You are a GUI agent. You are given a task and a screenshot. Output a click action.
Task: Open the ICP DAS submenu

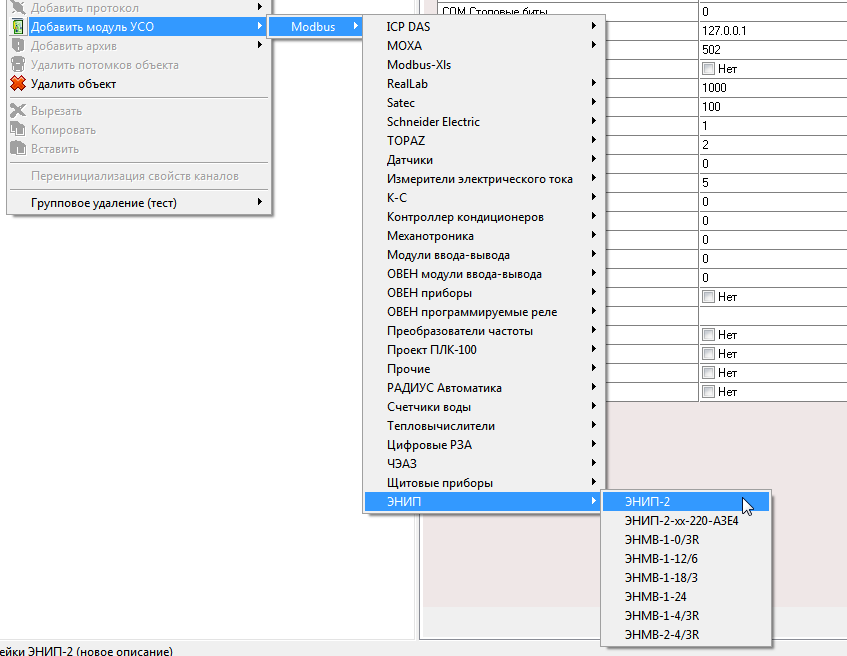tap(485, 26)
